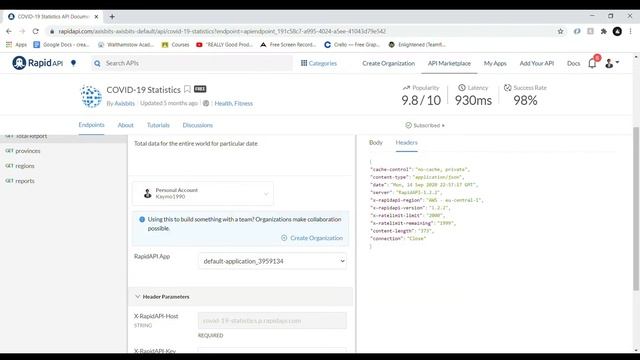Open Create Organization in the top nav
Screen dimensions: 640x360
389,63
